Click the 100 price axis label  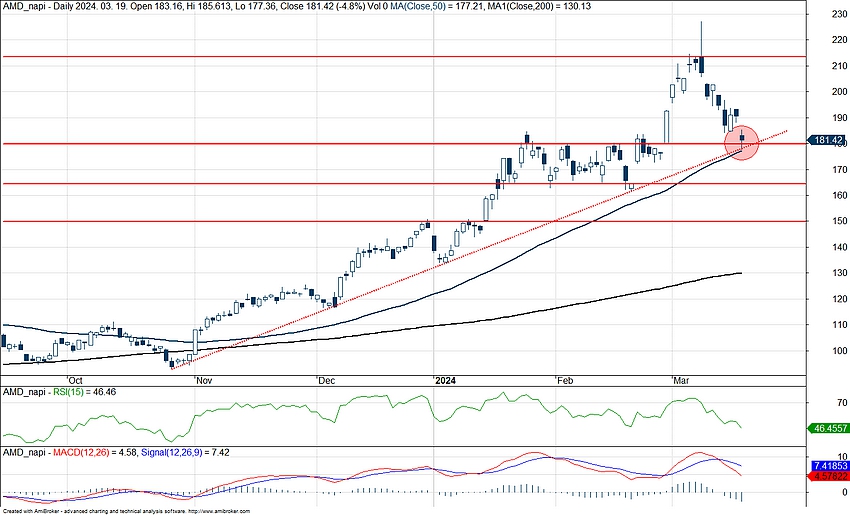click(x=839, y=351)
